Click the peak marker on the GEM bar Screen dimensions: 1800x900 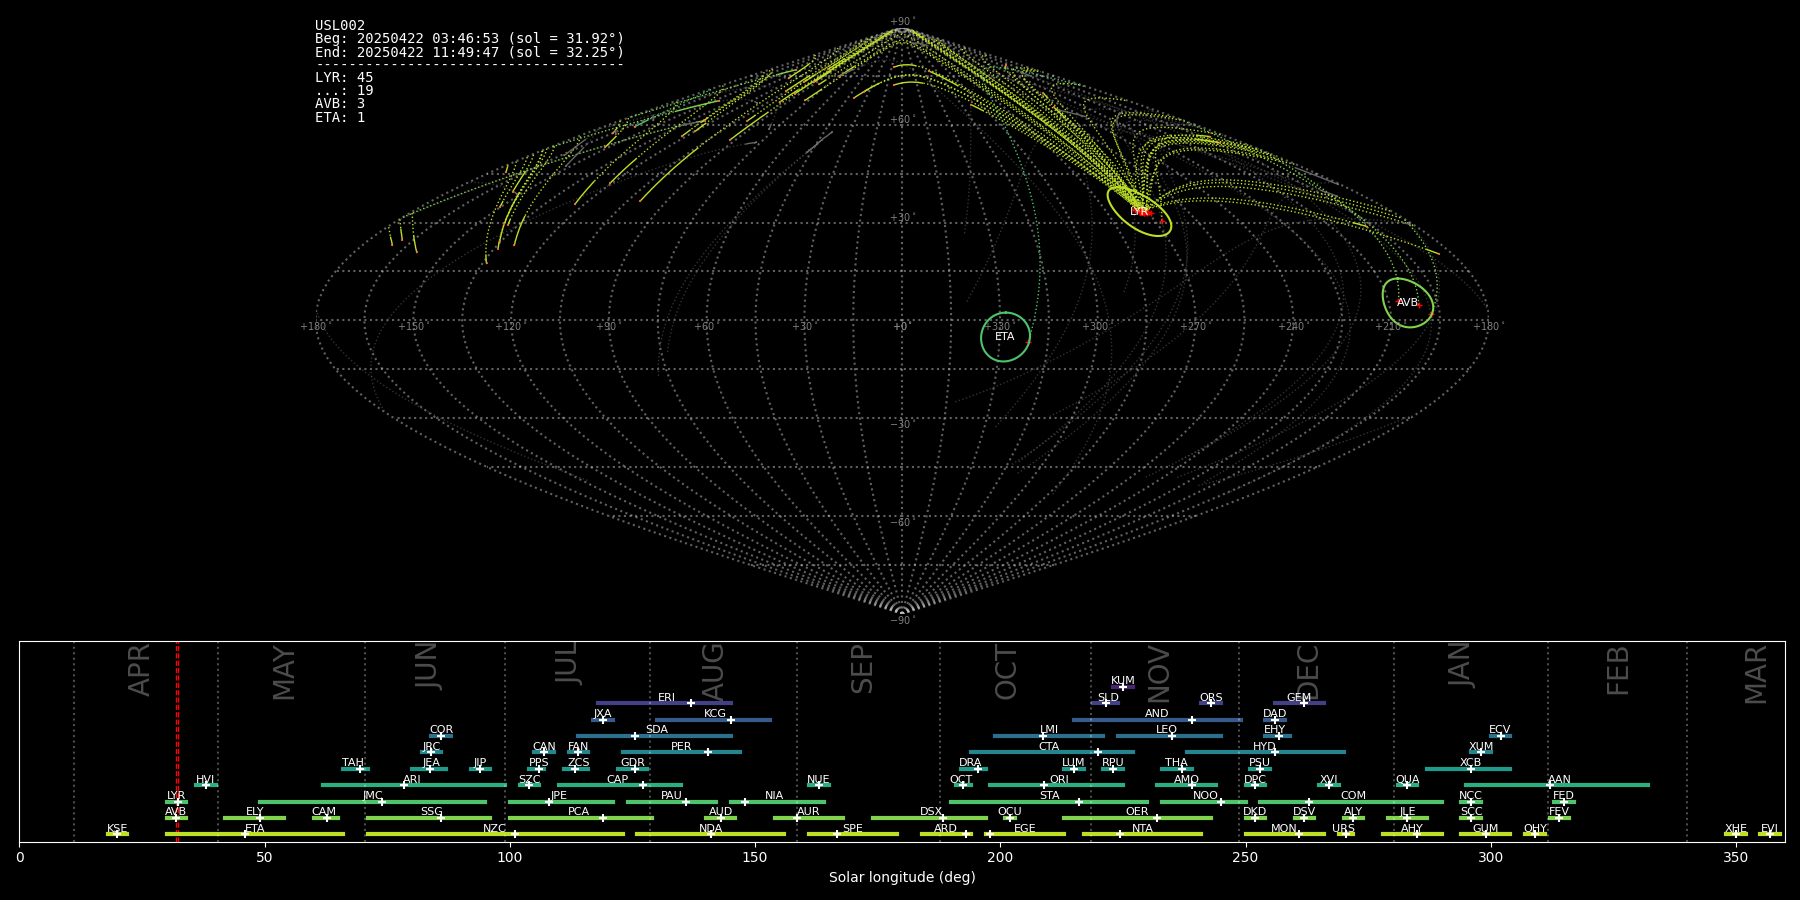coord(1304,703)
